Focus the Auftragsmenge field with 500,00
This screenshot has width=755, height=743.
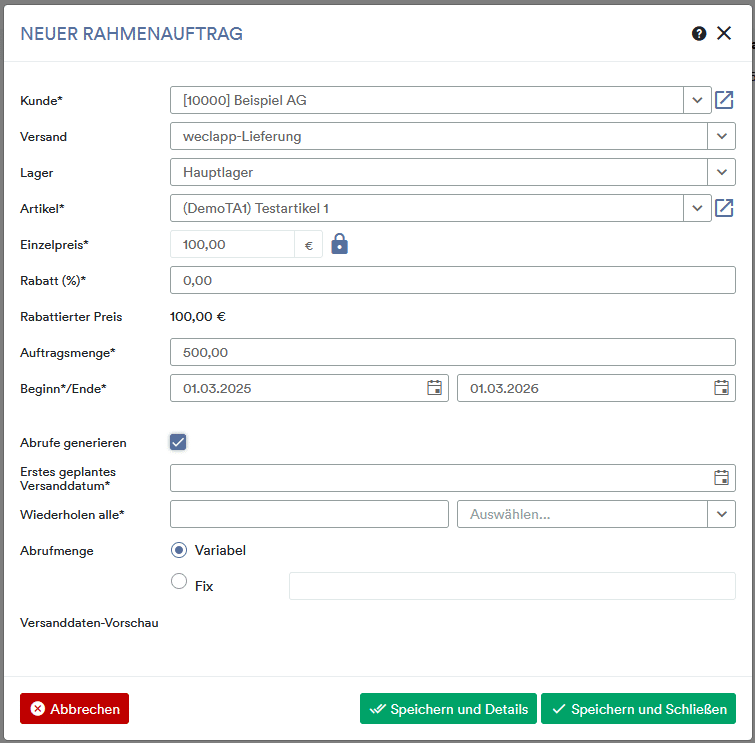click(x=453, y=352)
